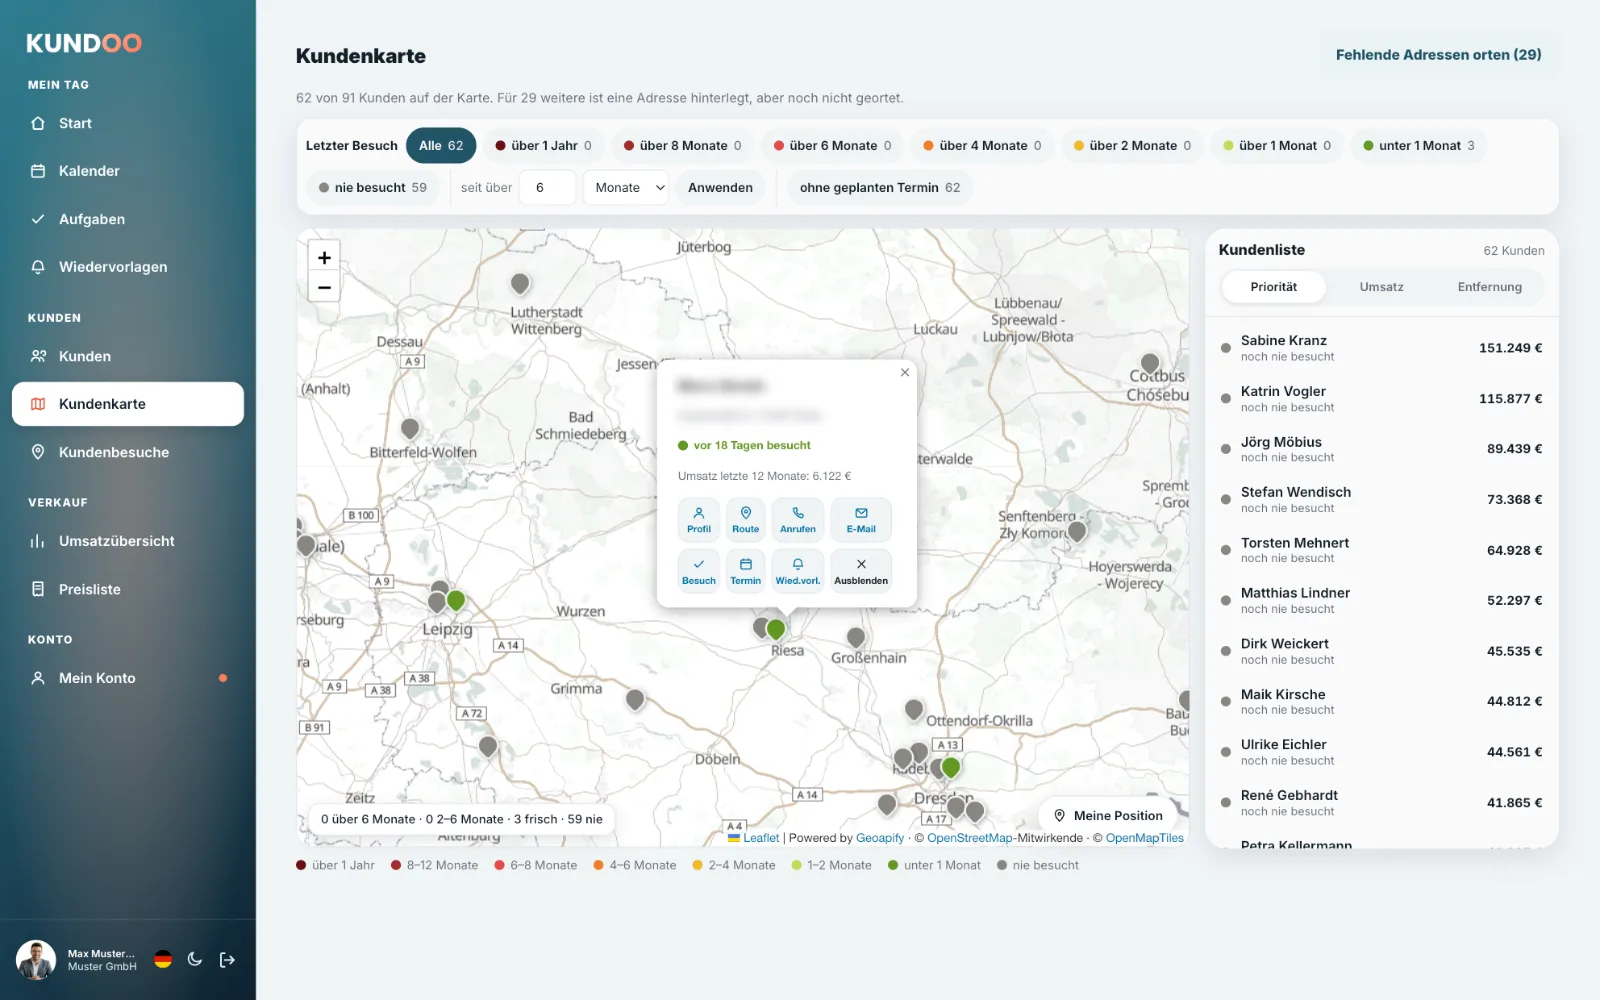The height and width of the screenshot is (1000, 1600).
Task: Open Kalender in the sidebar
Action: [x=128, y=171]
